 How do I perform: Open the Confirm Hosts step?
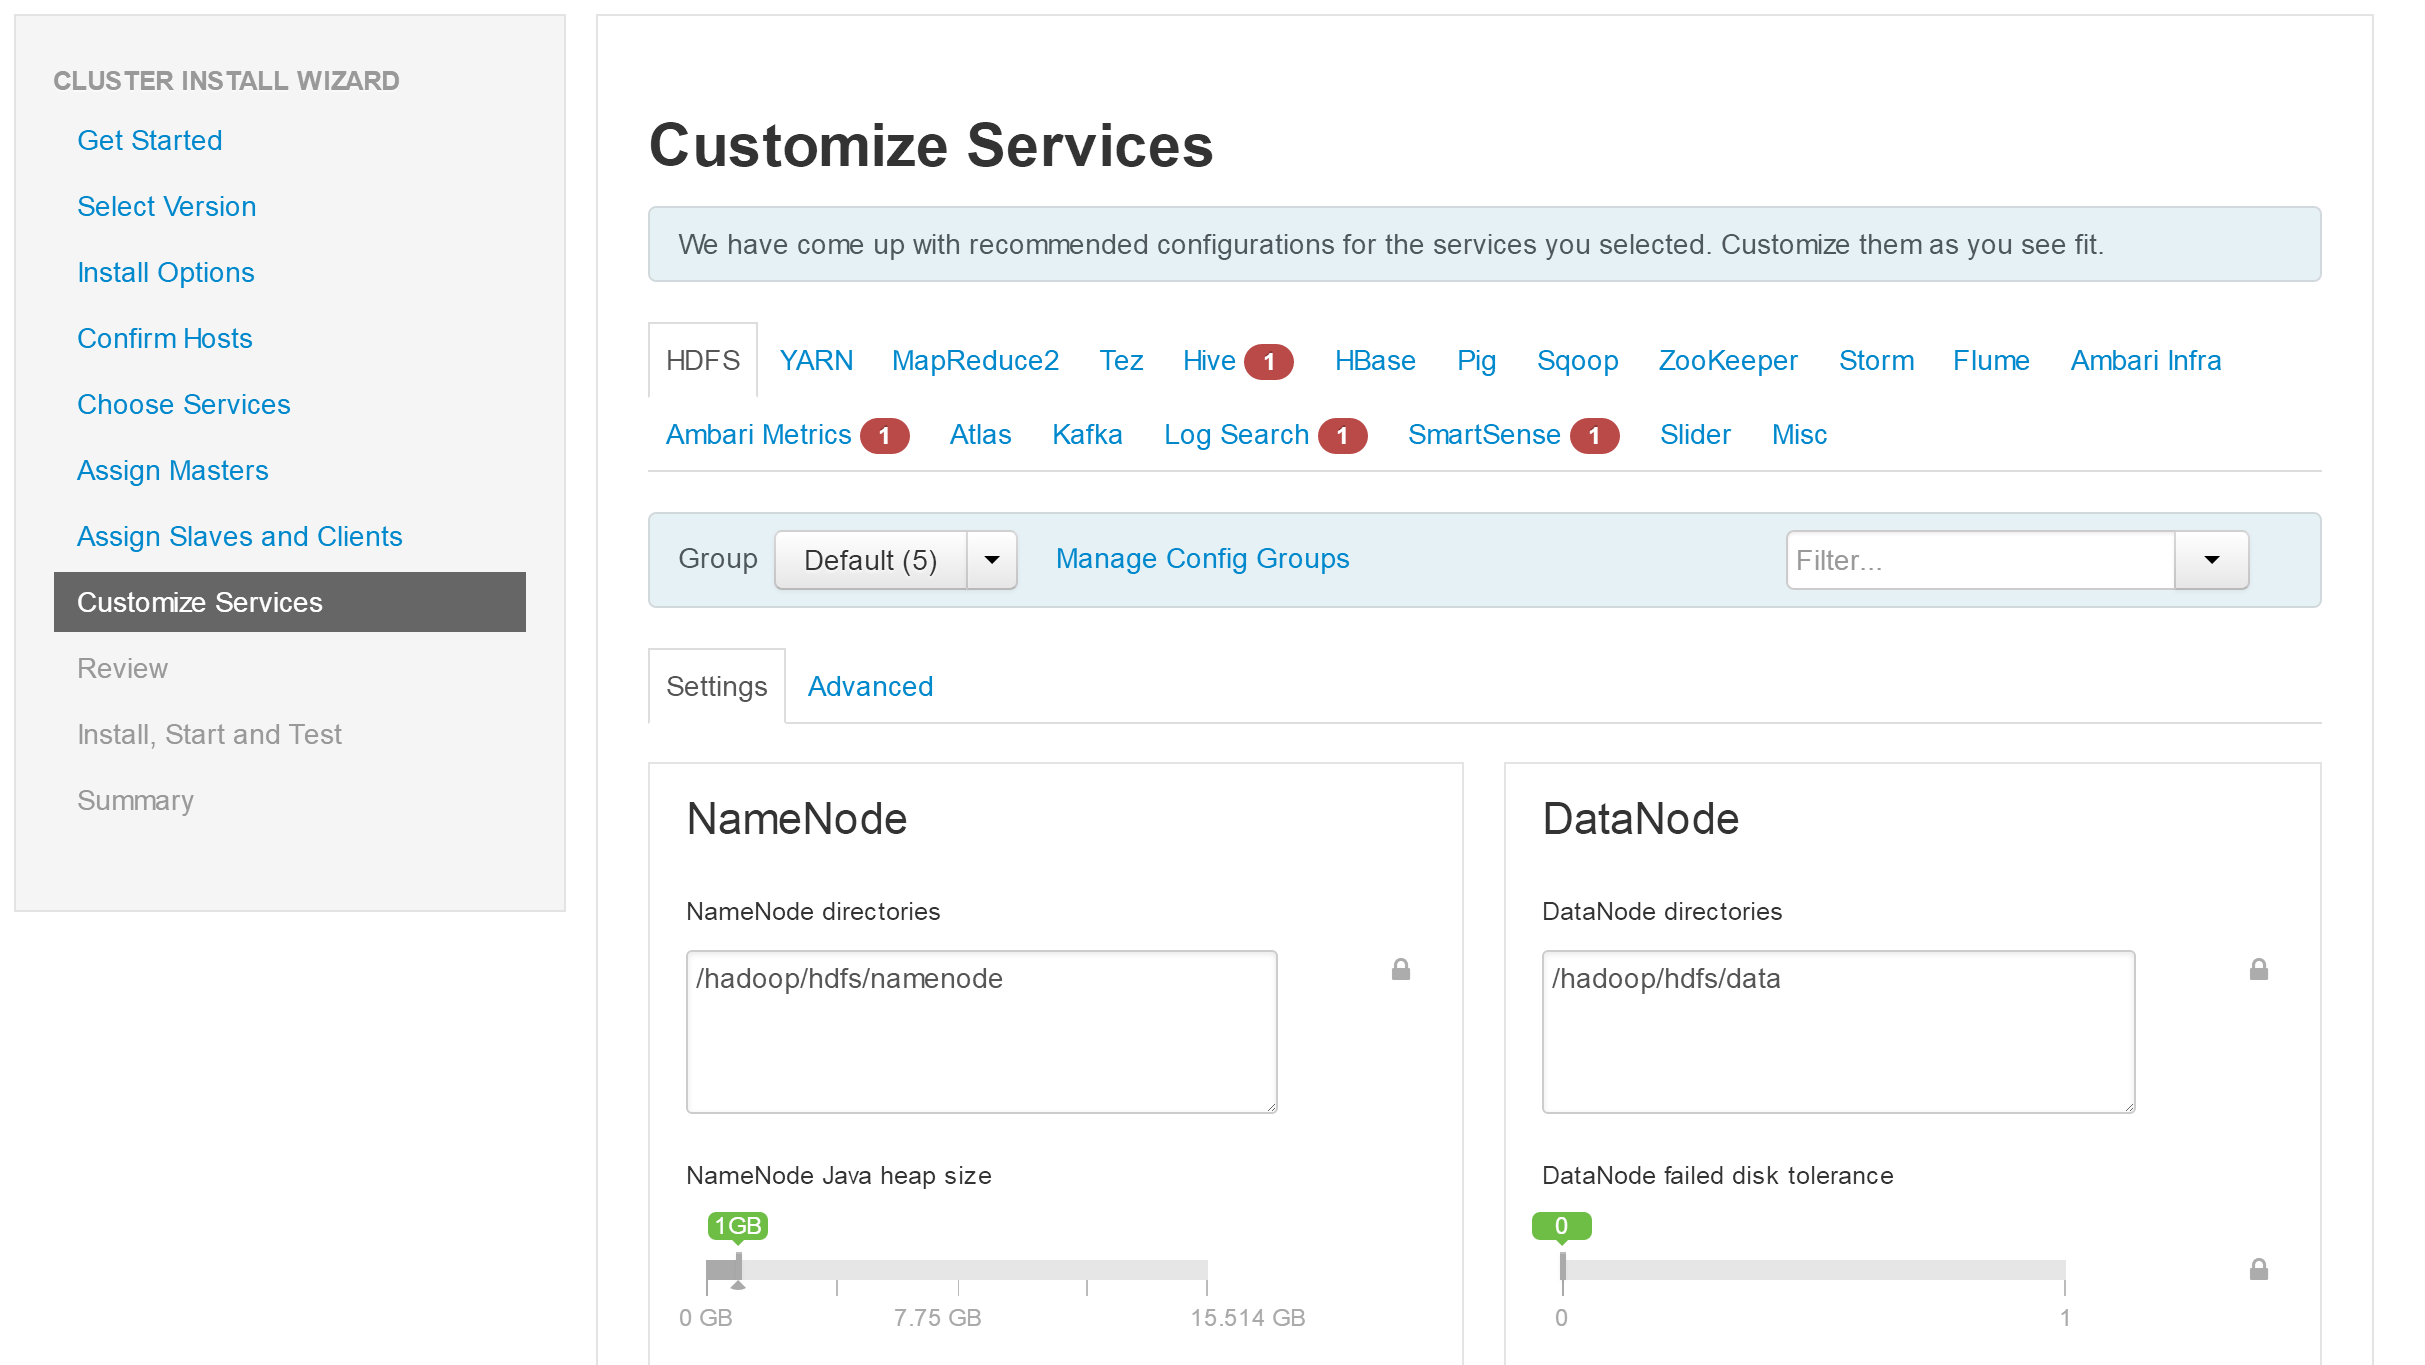pyautogui.click(x=165, y=338)
